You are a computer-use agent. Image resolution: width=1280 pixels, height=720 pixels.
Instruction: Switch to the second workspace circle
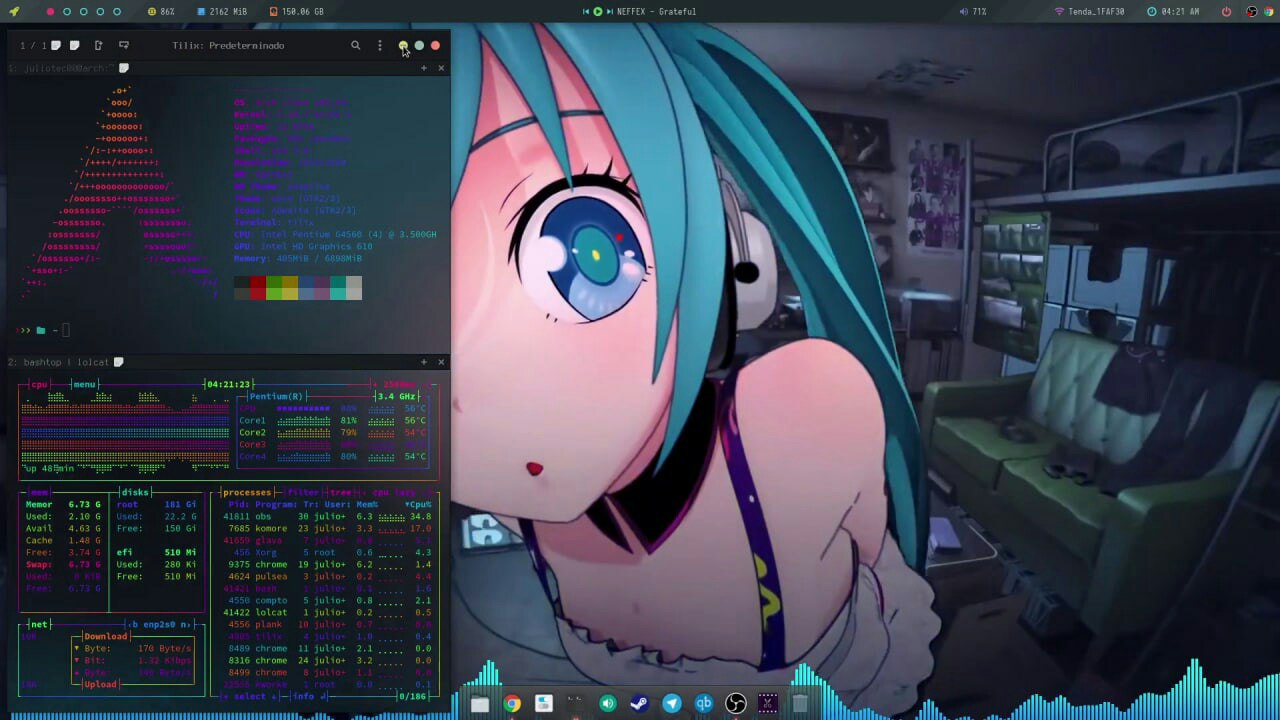pyautogui.click(x=67, y=12)
